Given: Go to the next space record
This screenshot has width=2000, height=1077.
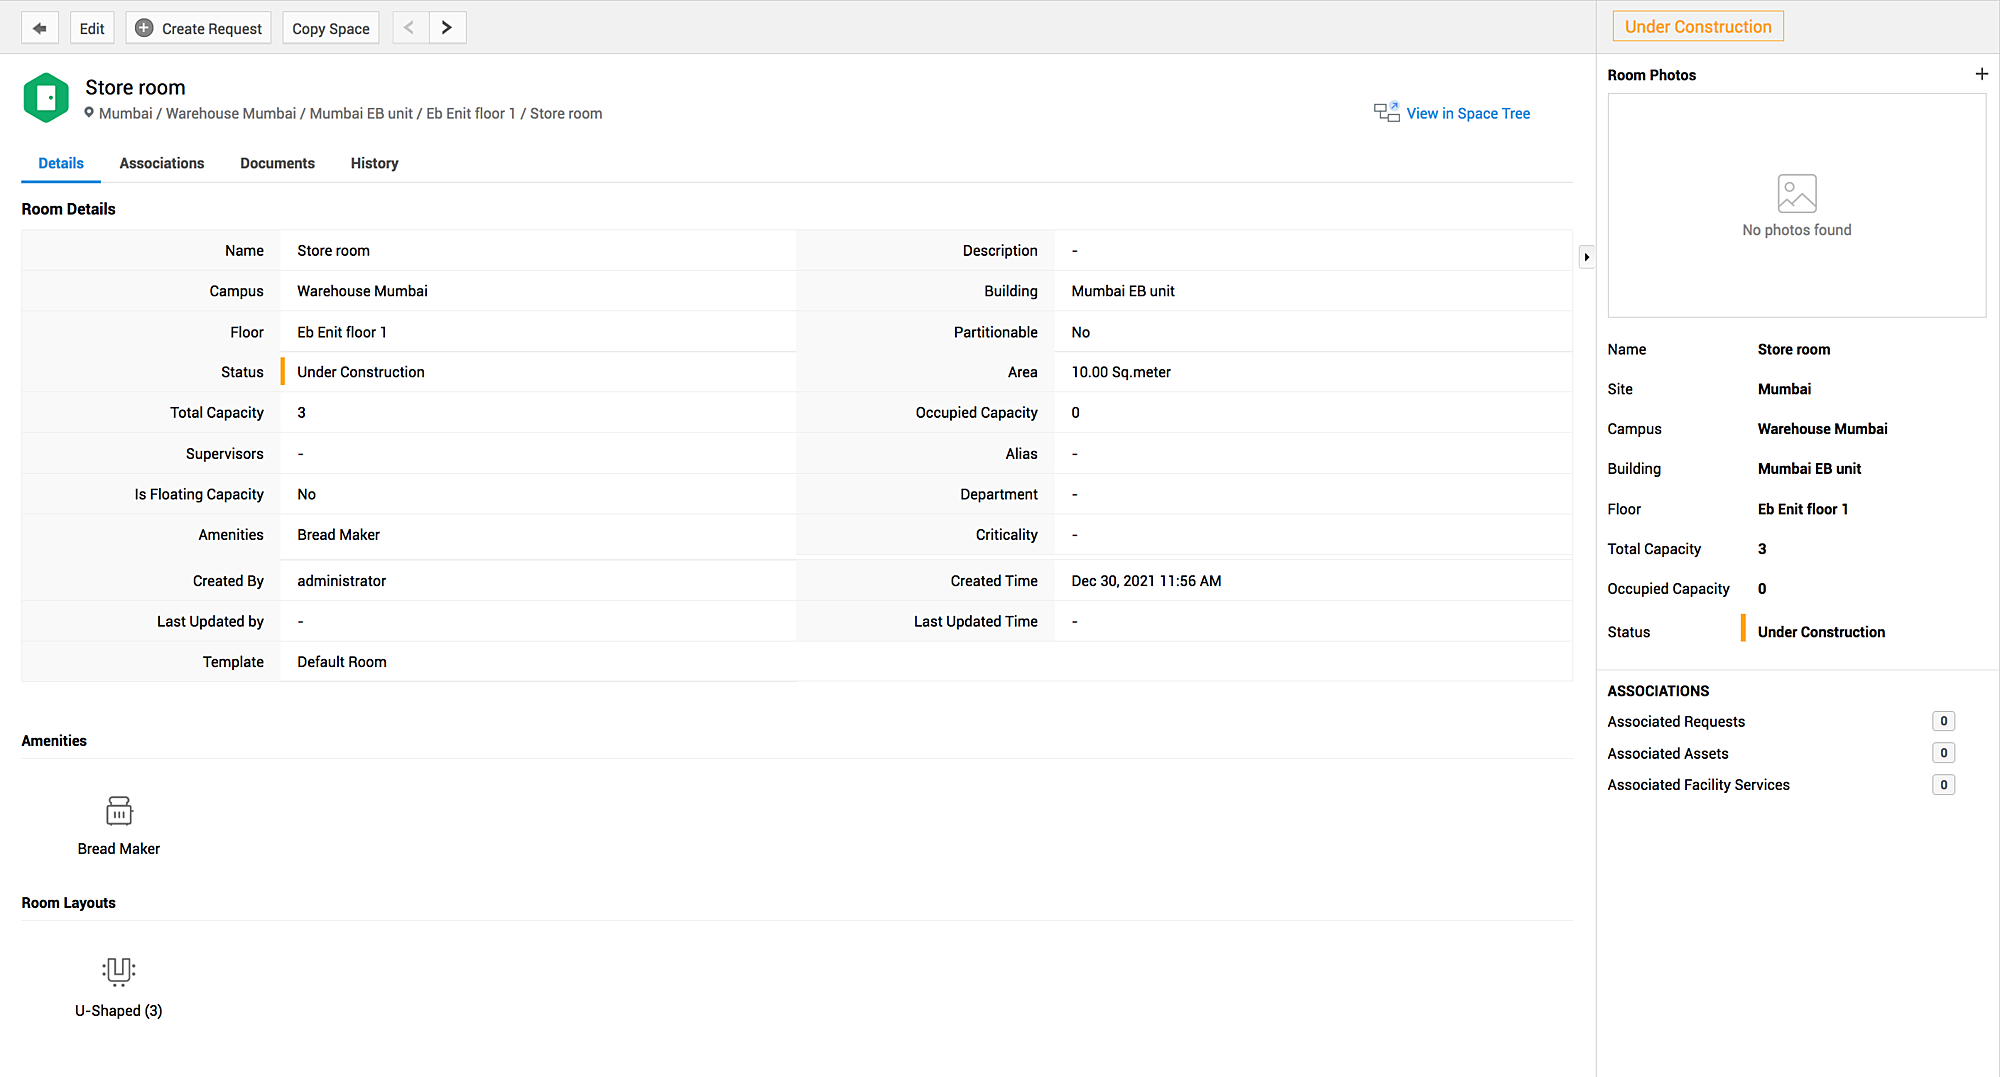Looking at the screenshot, I should click(447, 28).
